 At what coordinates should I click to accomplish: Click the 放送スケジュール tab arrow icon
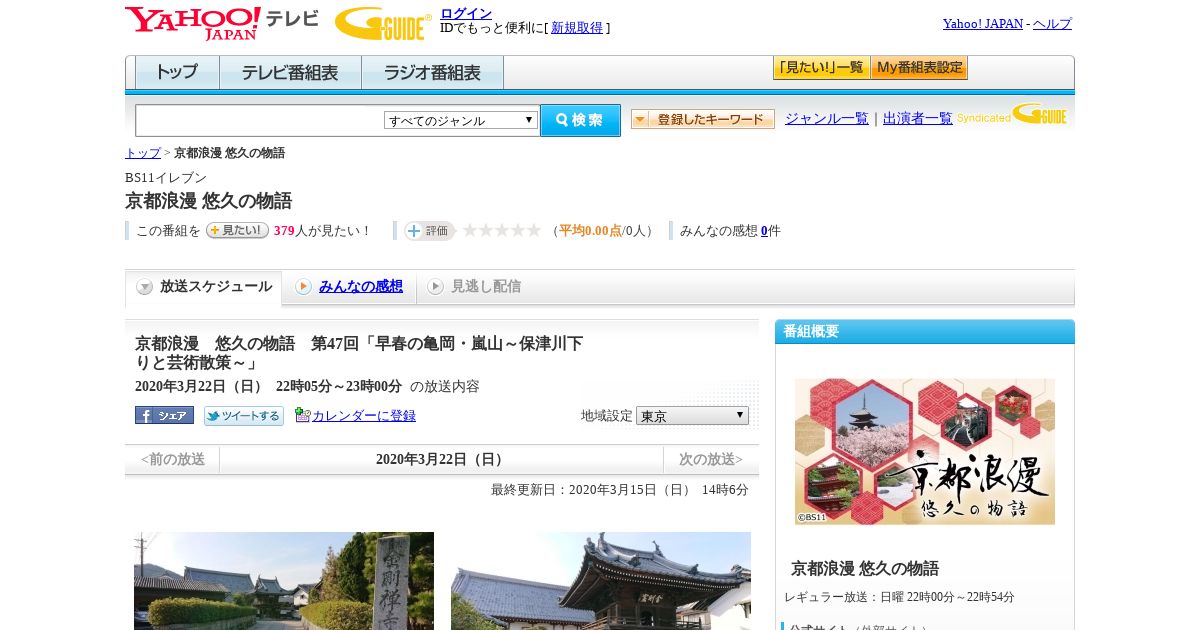145,287
